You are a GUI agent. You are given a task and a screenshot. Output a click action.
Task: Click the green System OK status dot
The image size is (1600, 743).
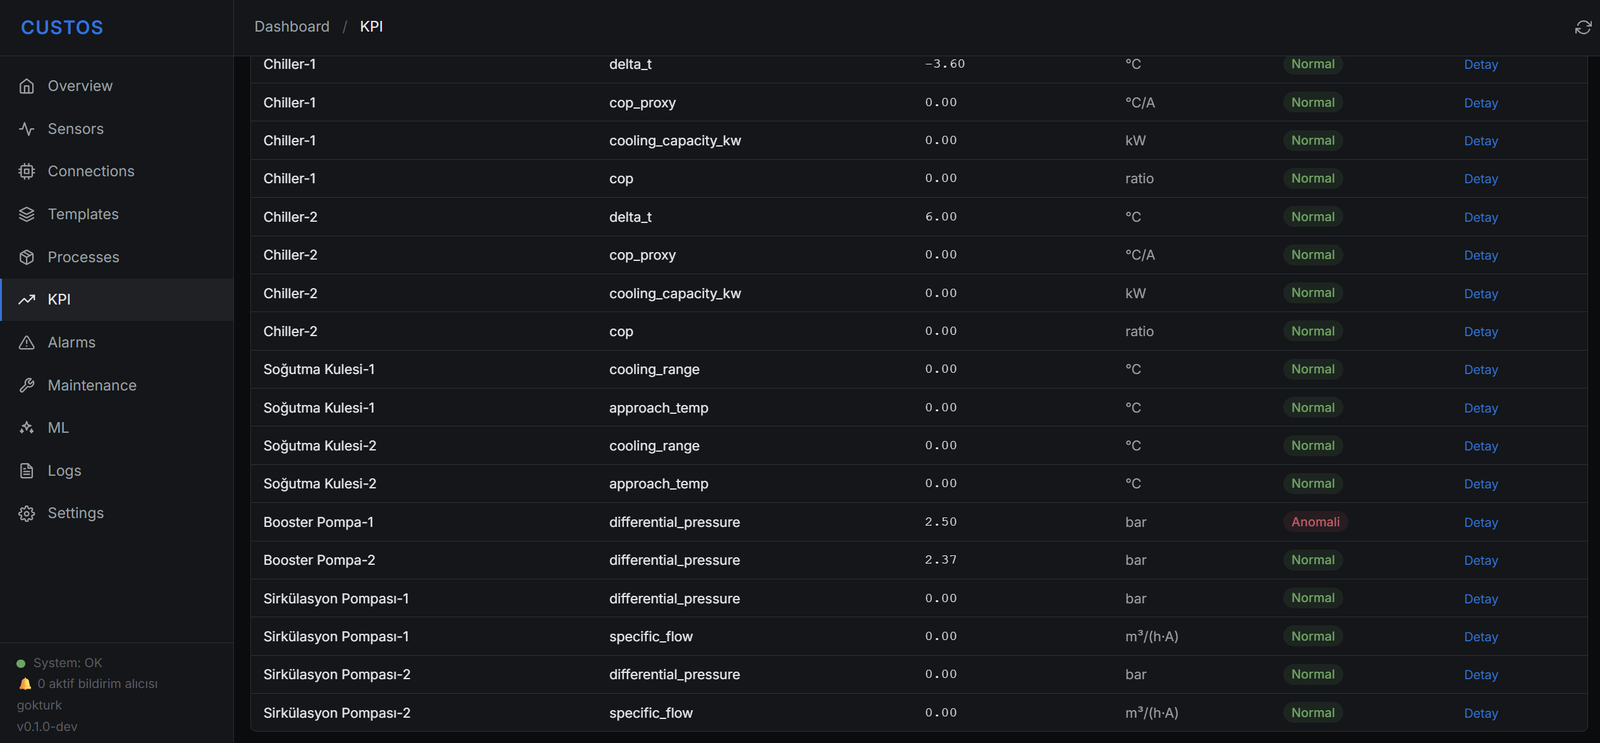pos(21,663)
